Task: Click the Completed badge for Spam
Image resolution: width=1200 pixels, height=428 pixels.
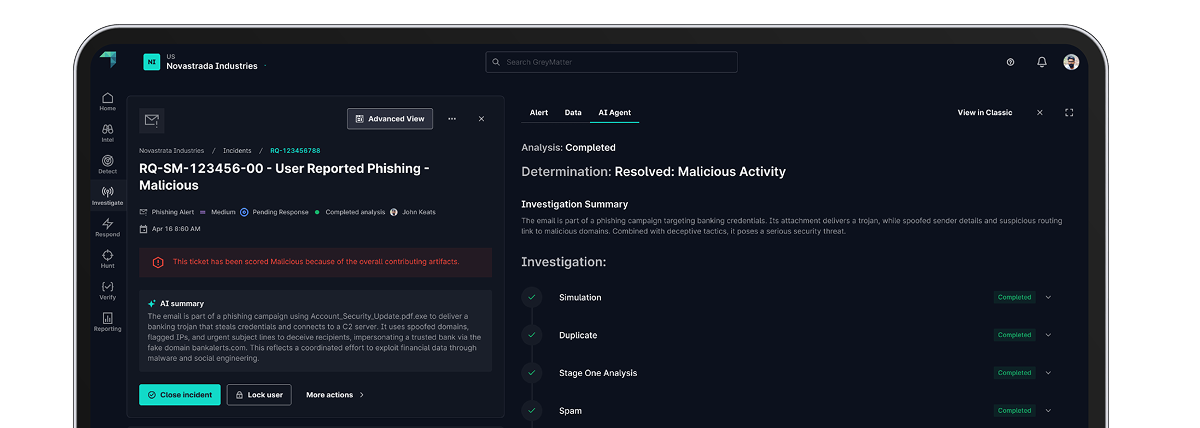Action: click(x=1014, y=411)
